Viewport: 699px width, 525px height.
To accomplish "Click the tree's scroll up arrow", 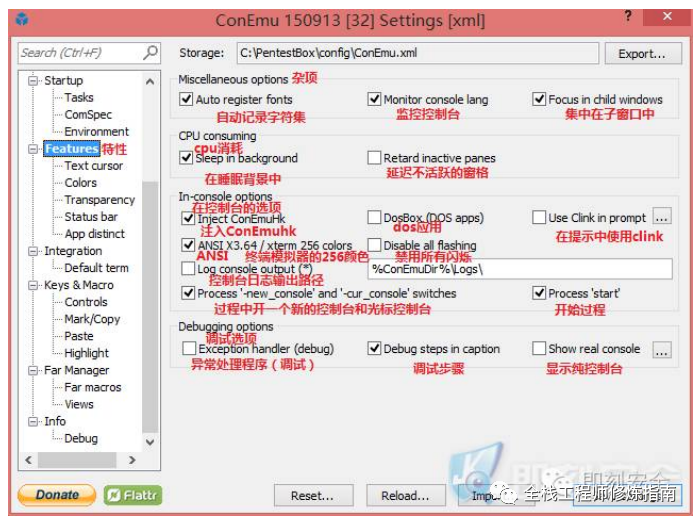I will [150, 81].
